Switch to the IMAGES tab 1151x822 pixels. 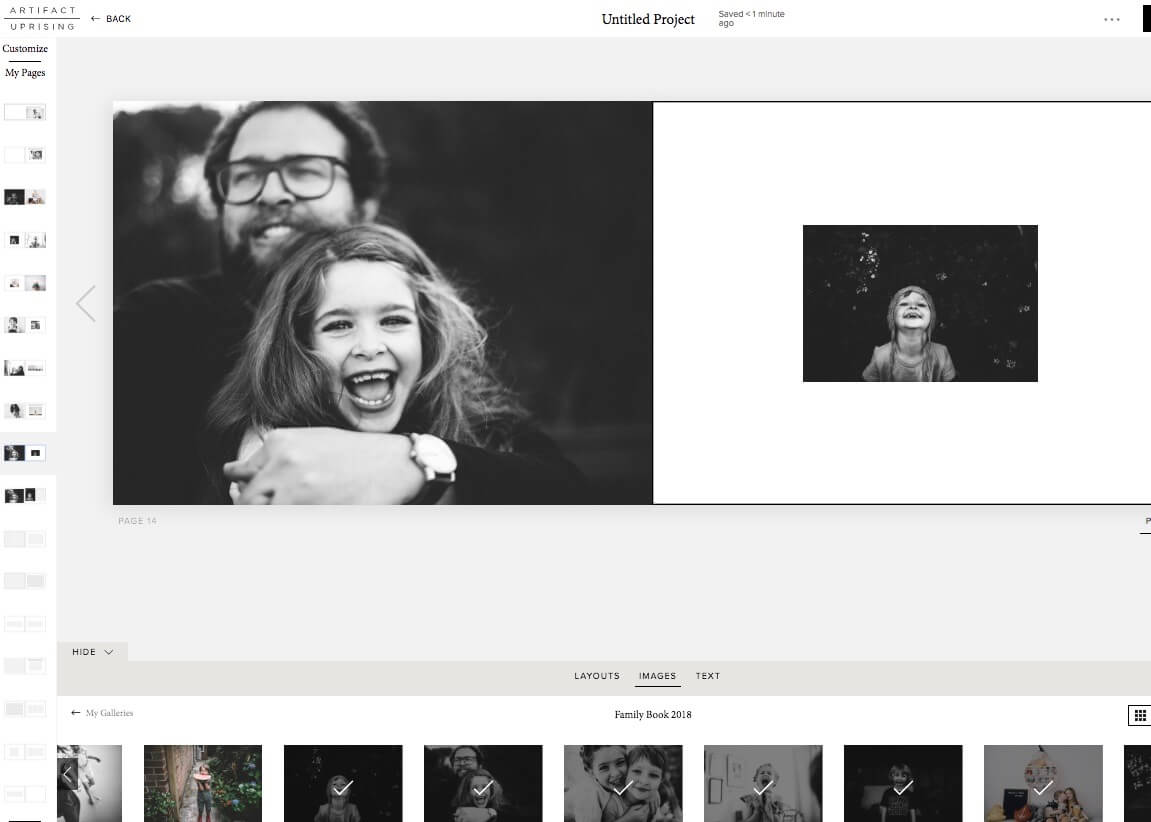tap(657, 676)
